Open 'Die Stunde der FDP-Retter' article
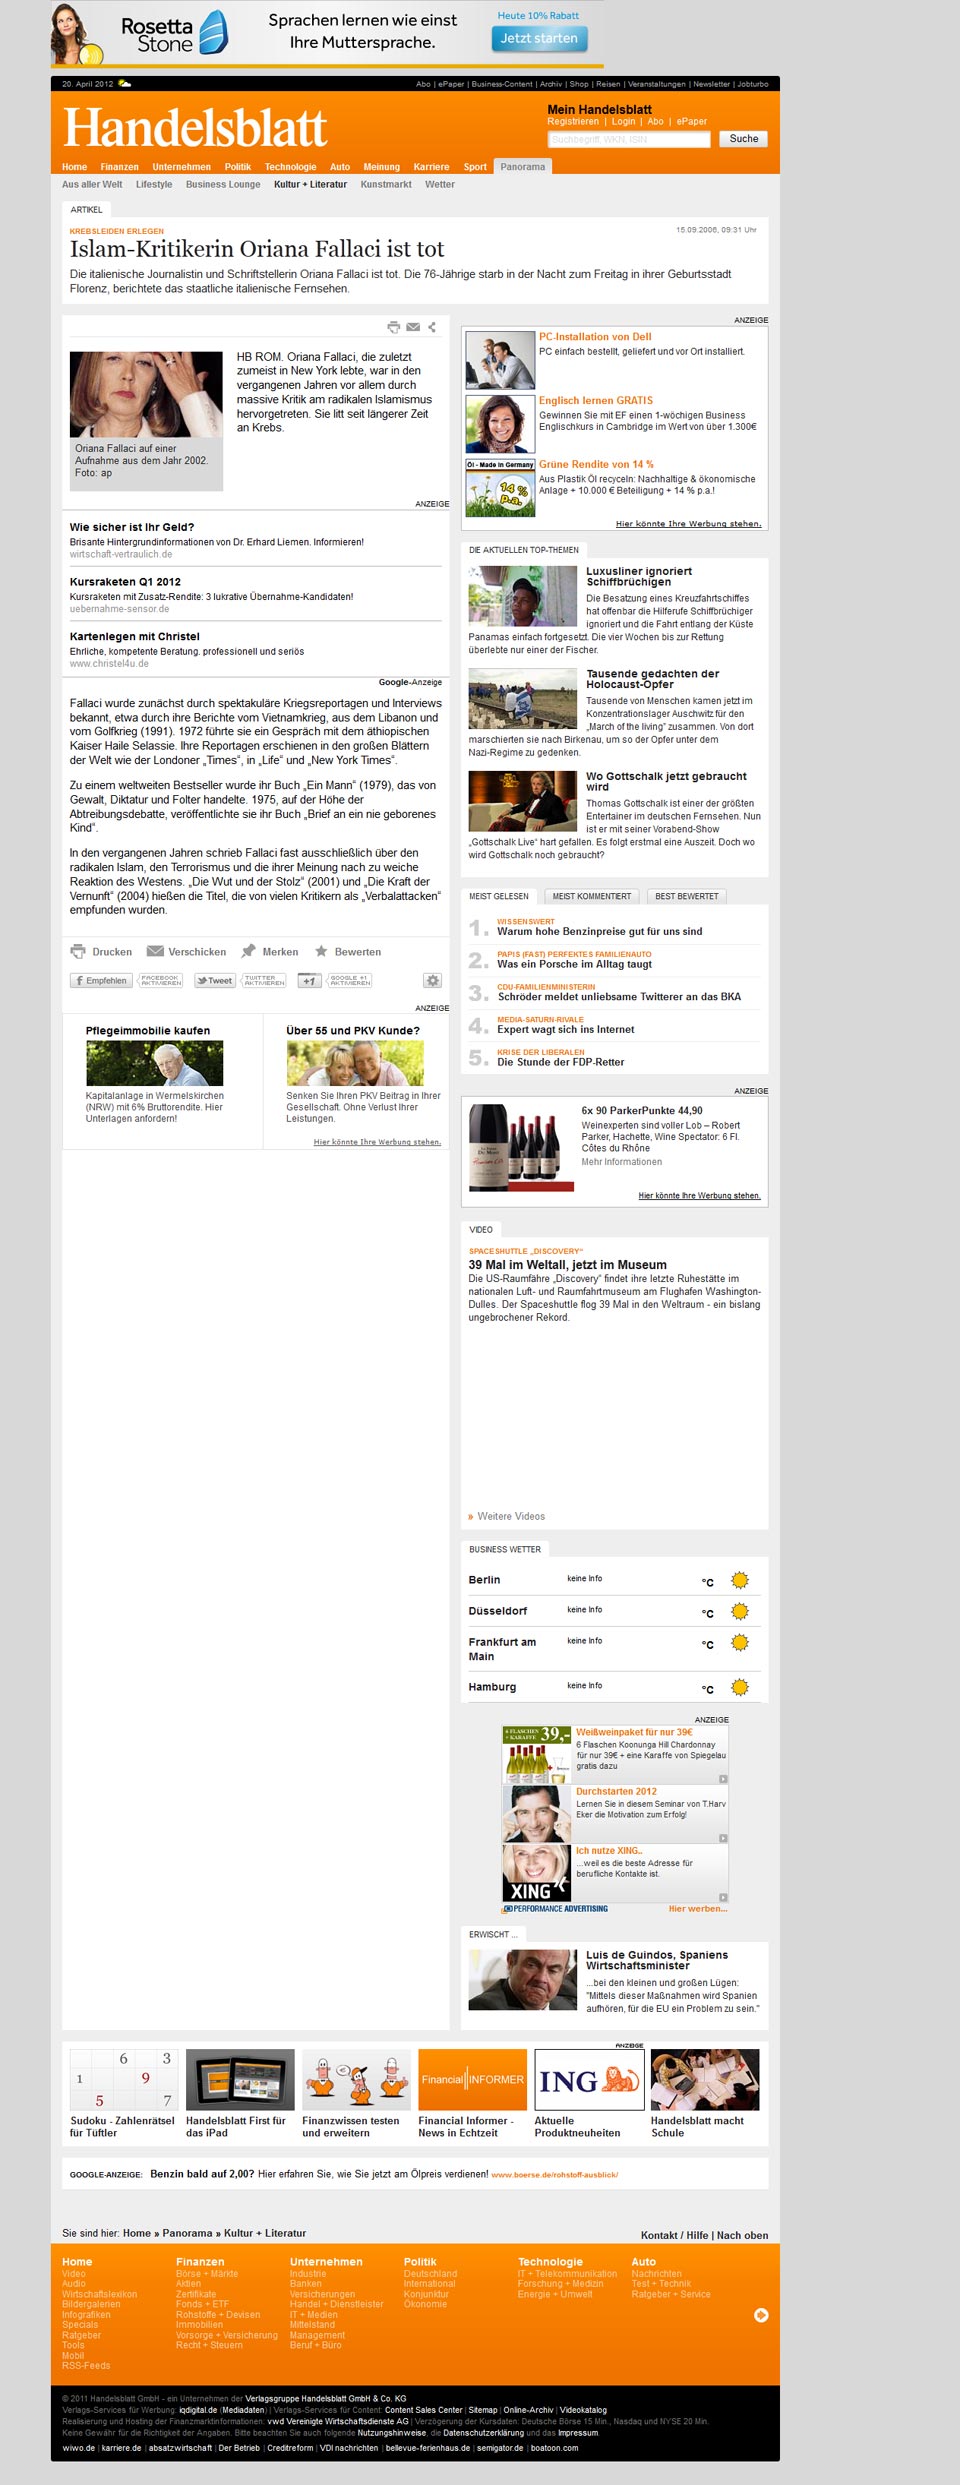 561,1062
